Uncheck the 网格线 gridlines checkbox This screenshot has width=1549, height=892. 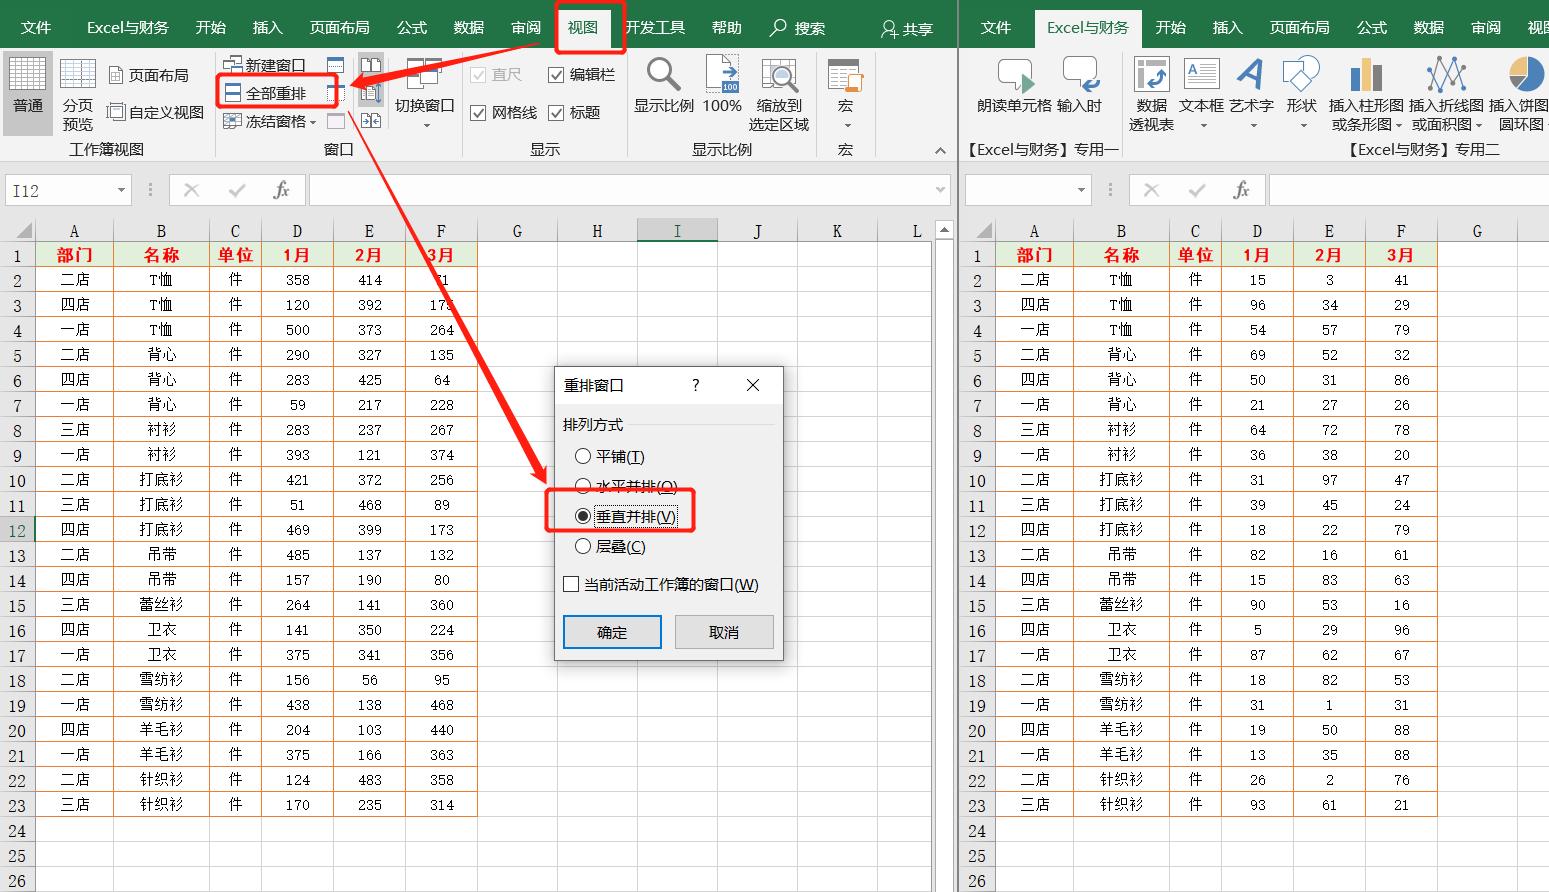478,113
